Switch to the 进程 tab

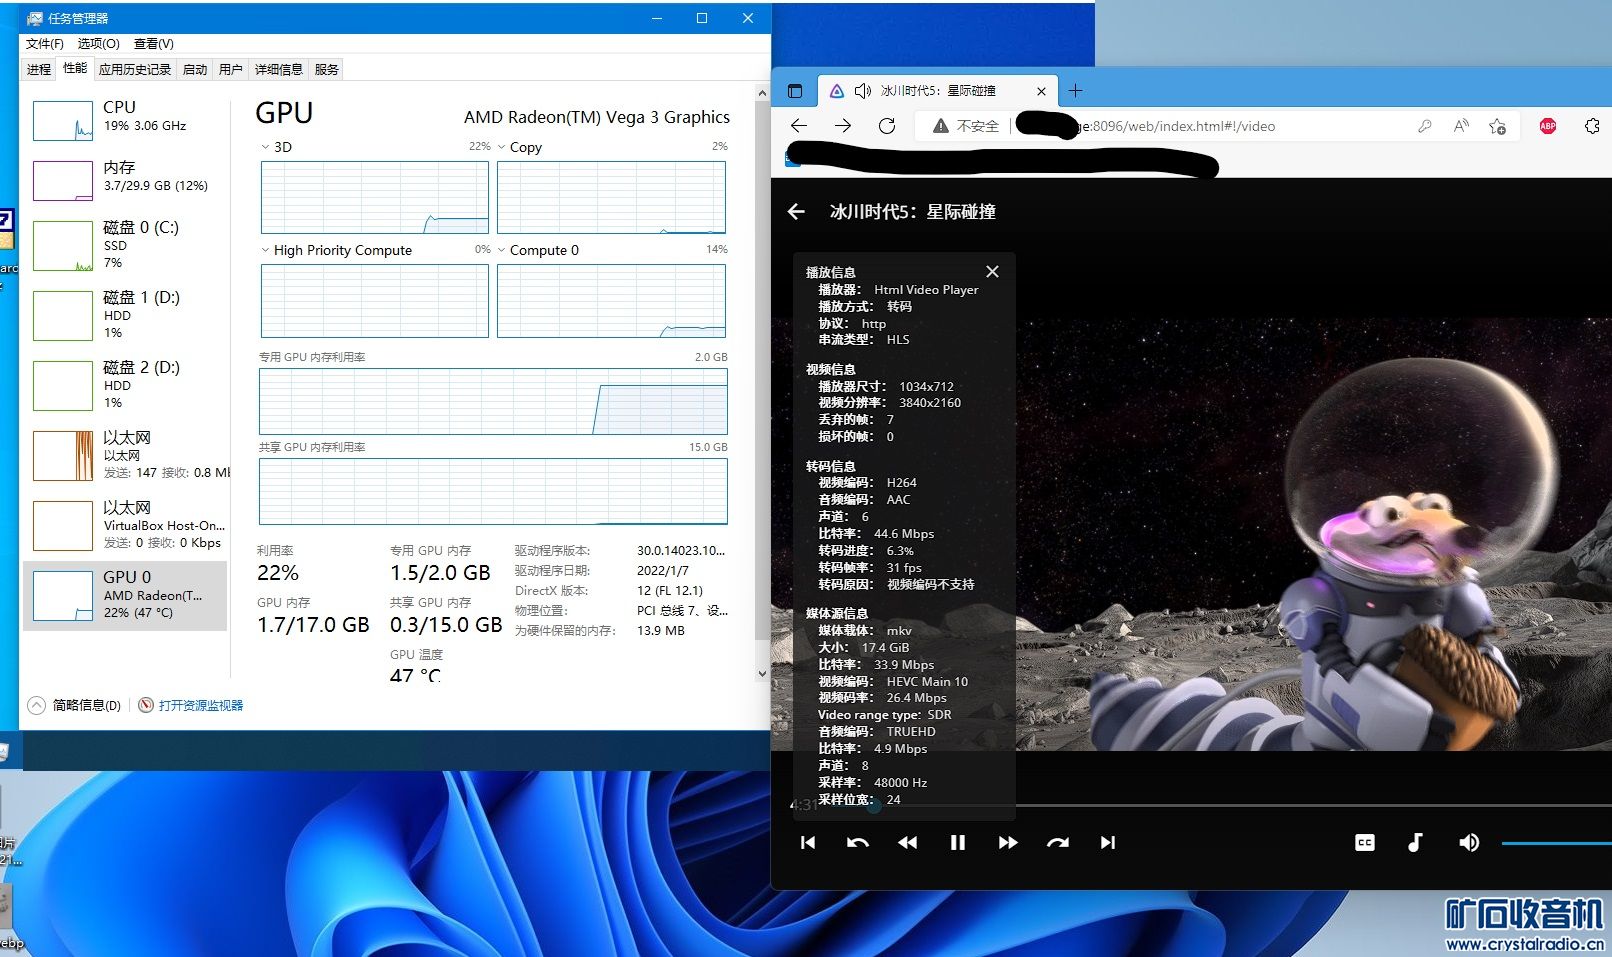[x=39, y=69]
